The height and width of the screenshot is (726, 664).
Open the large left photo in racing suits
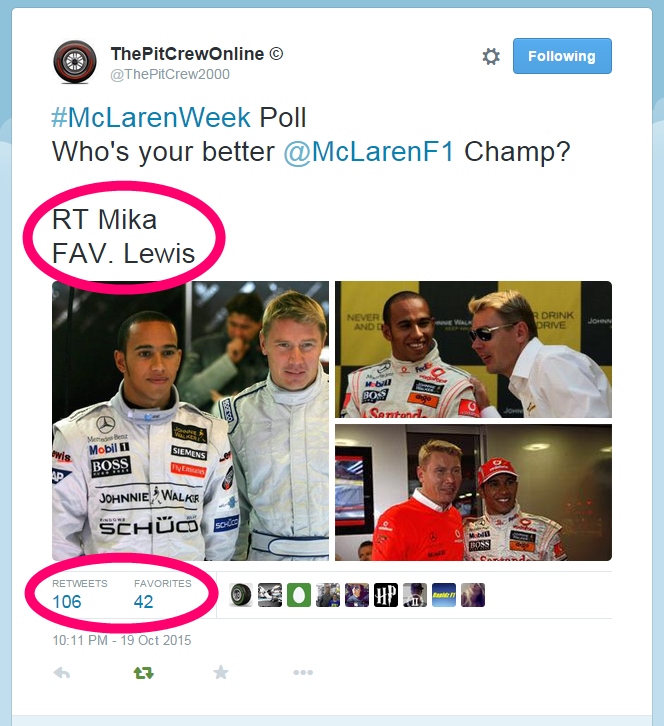pos(190,421)
